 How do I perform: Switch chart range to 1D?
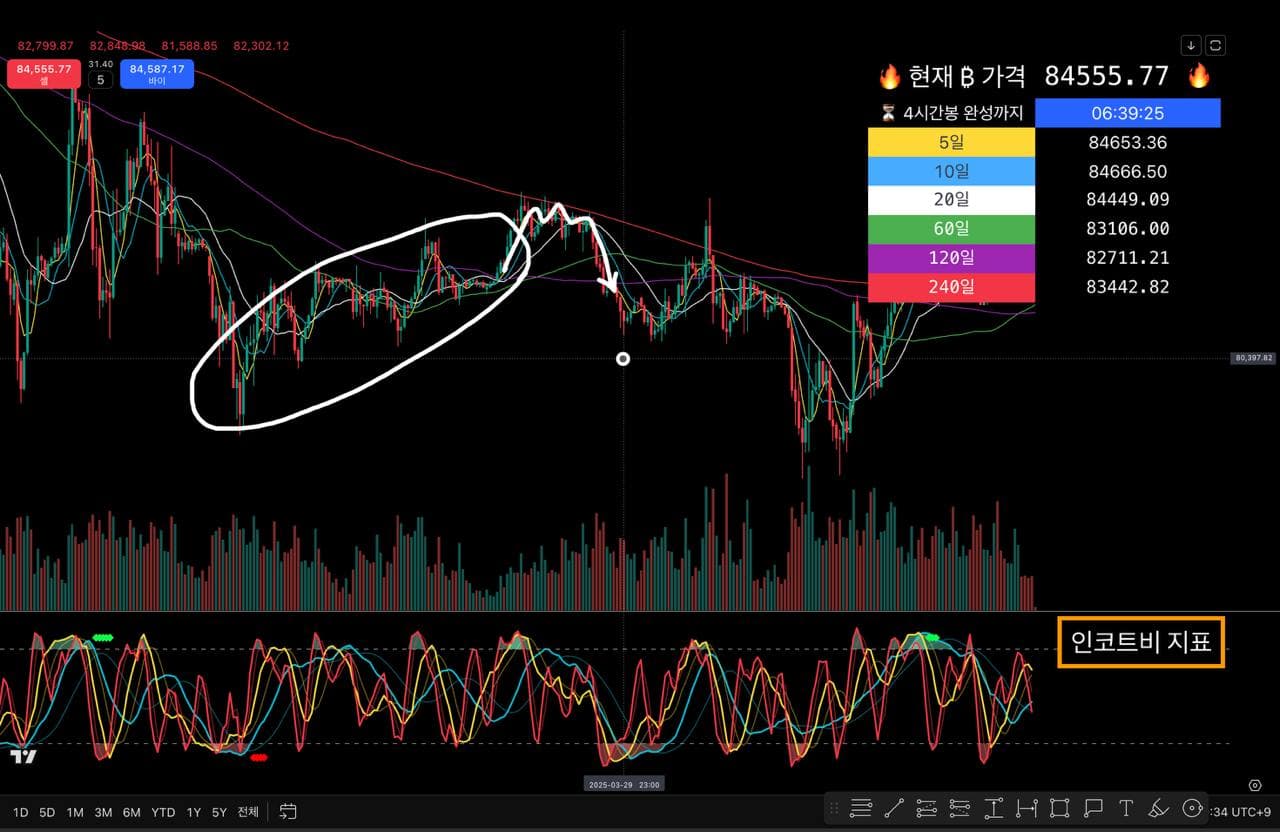19,812
